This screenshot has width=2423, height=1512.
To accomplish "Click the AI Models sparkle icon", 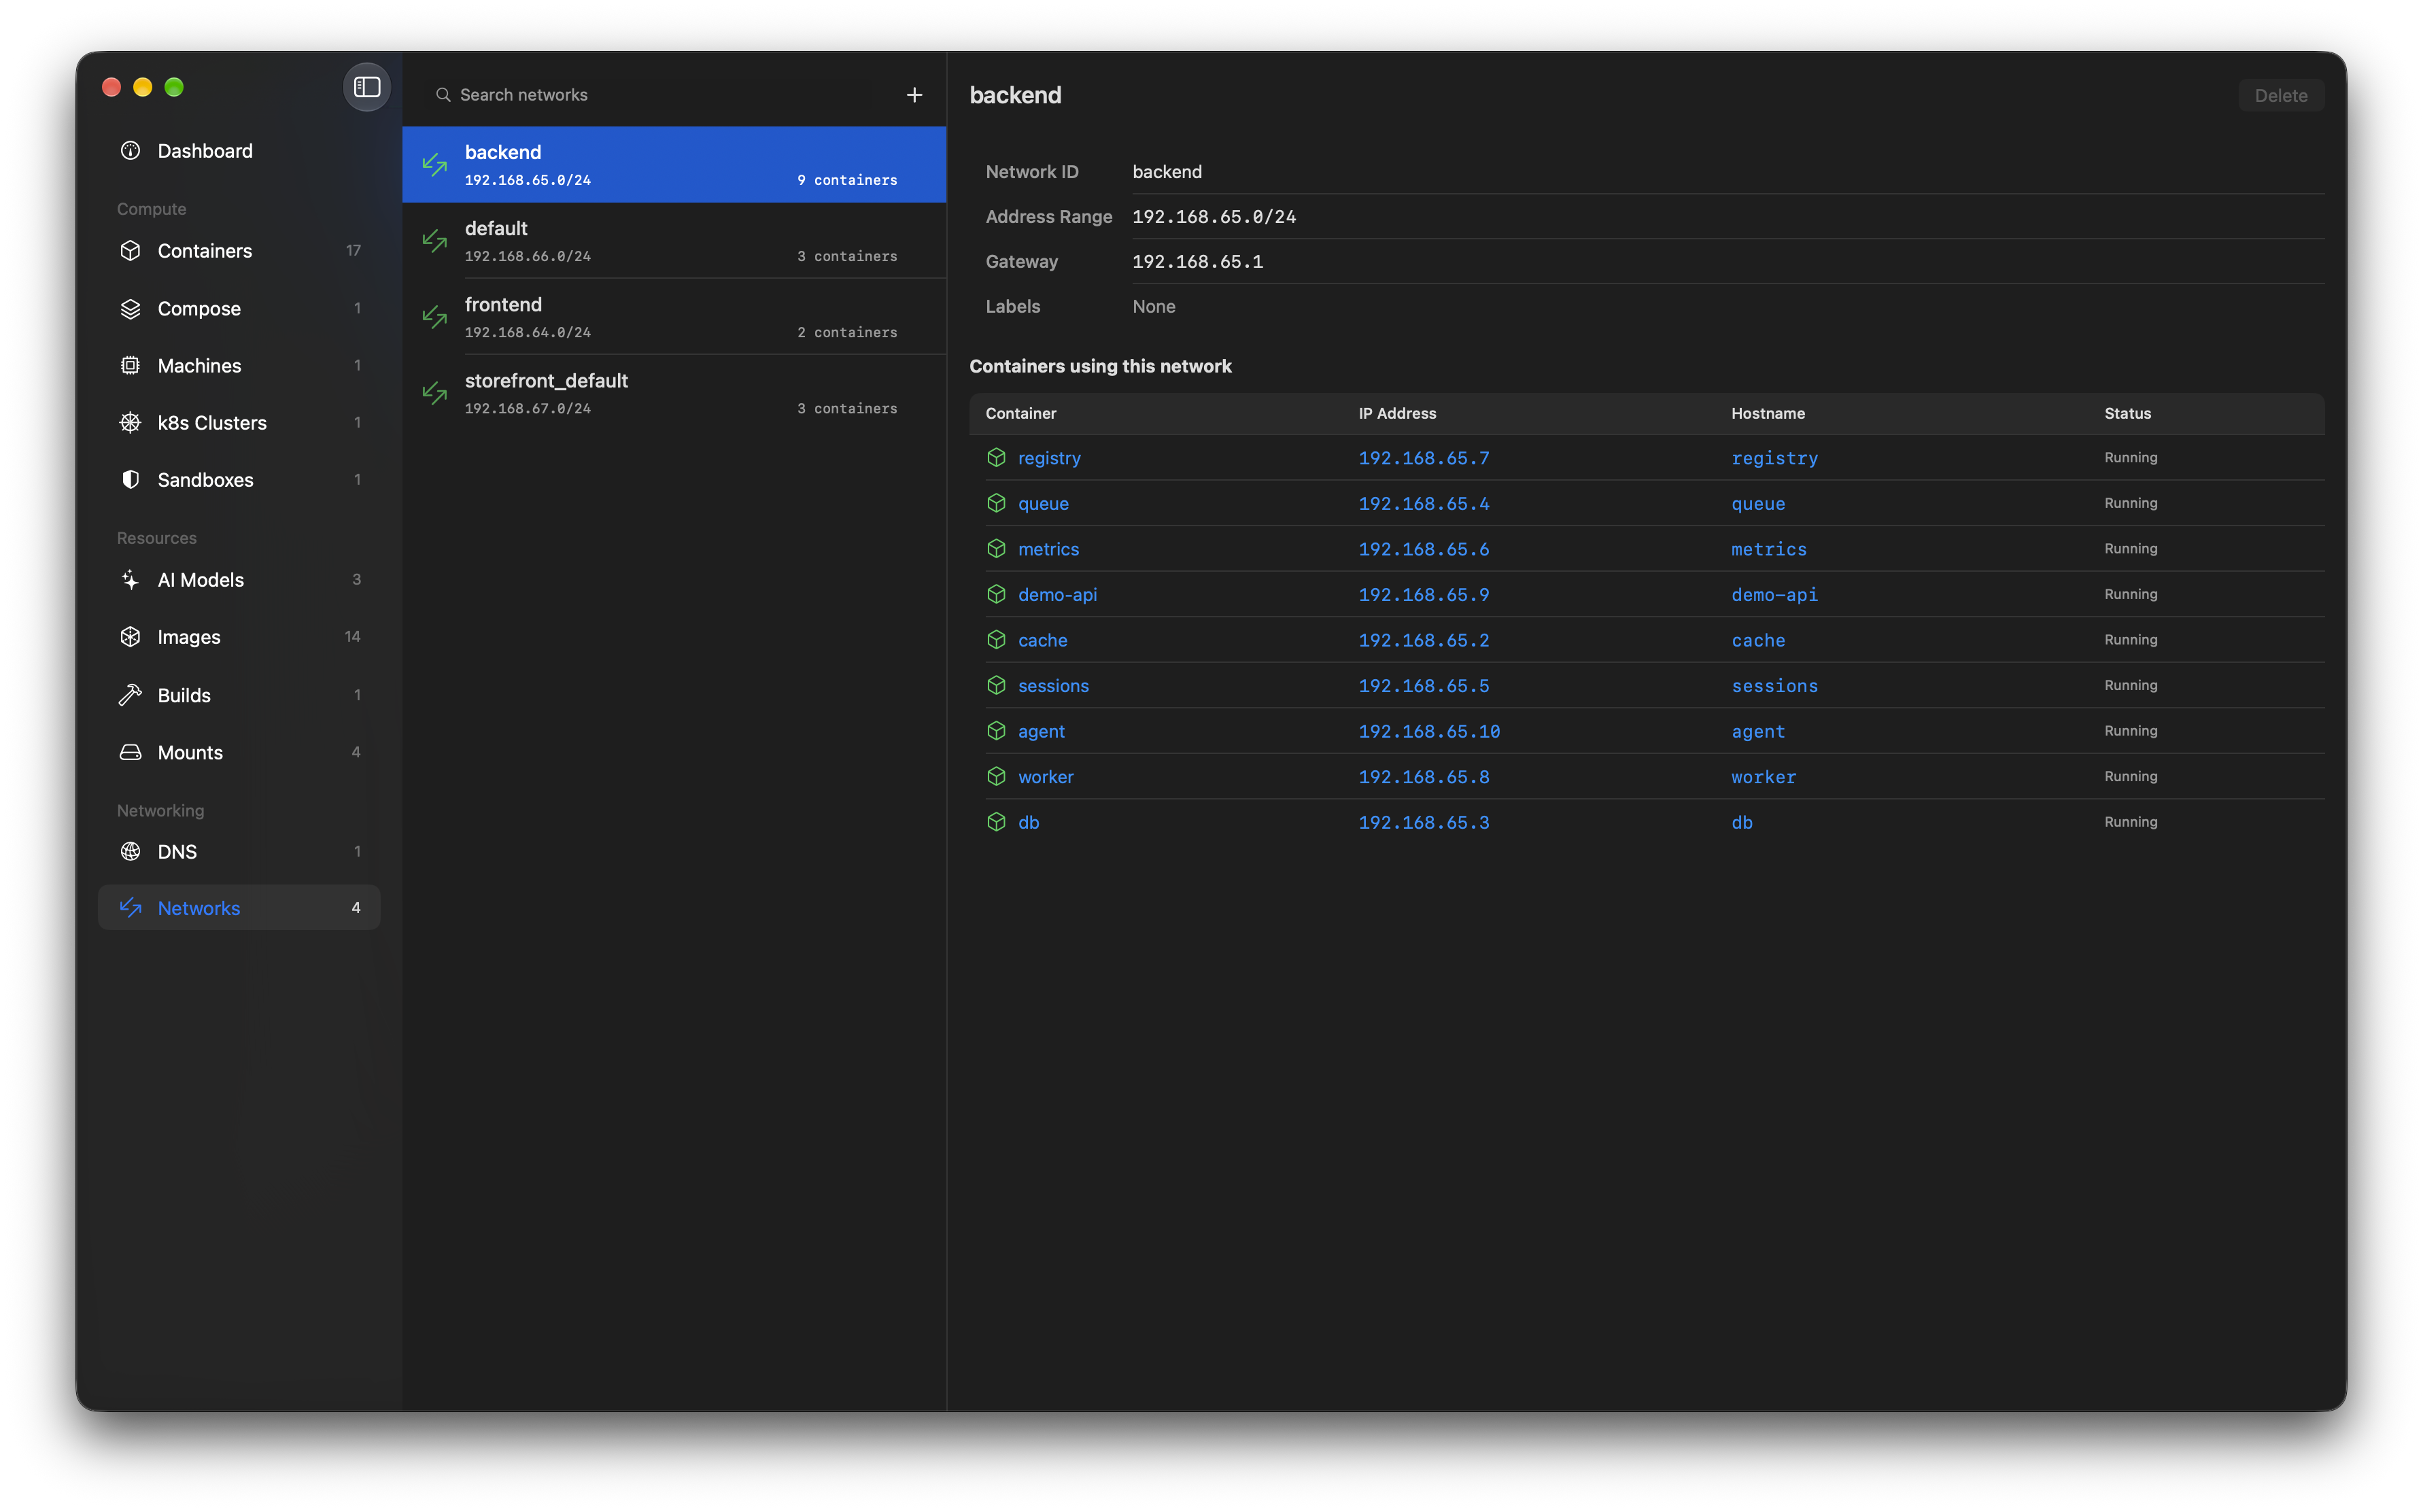I will tap(131, 580).
